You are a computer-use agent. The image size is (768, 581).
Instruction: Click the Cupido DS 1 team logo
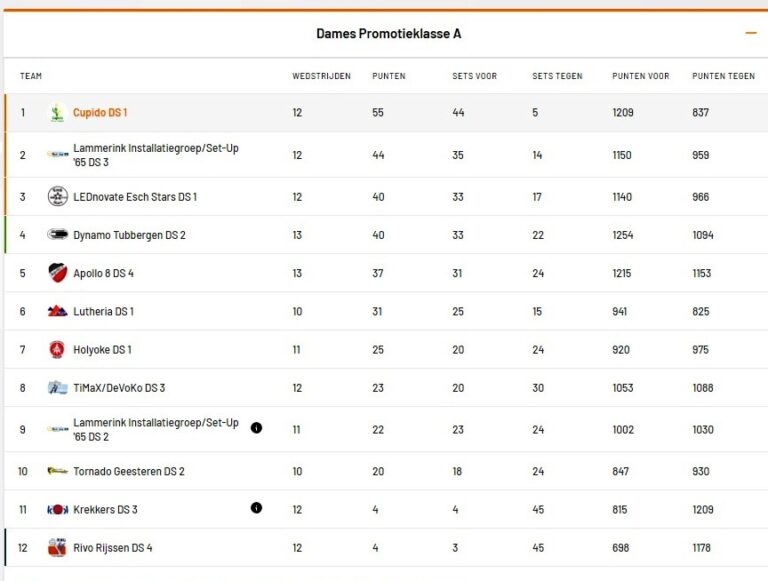[x=58, y=113]
